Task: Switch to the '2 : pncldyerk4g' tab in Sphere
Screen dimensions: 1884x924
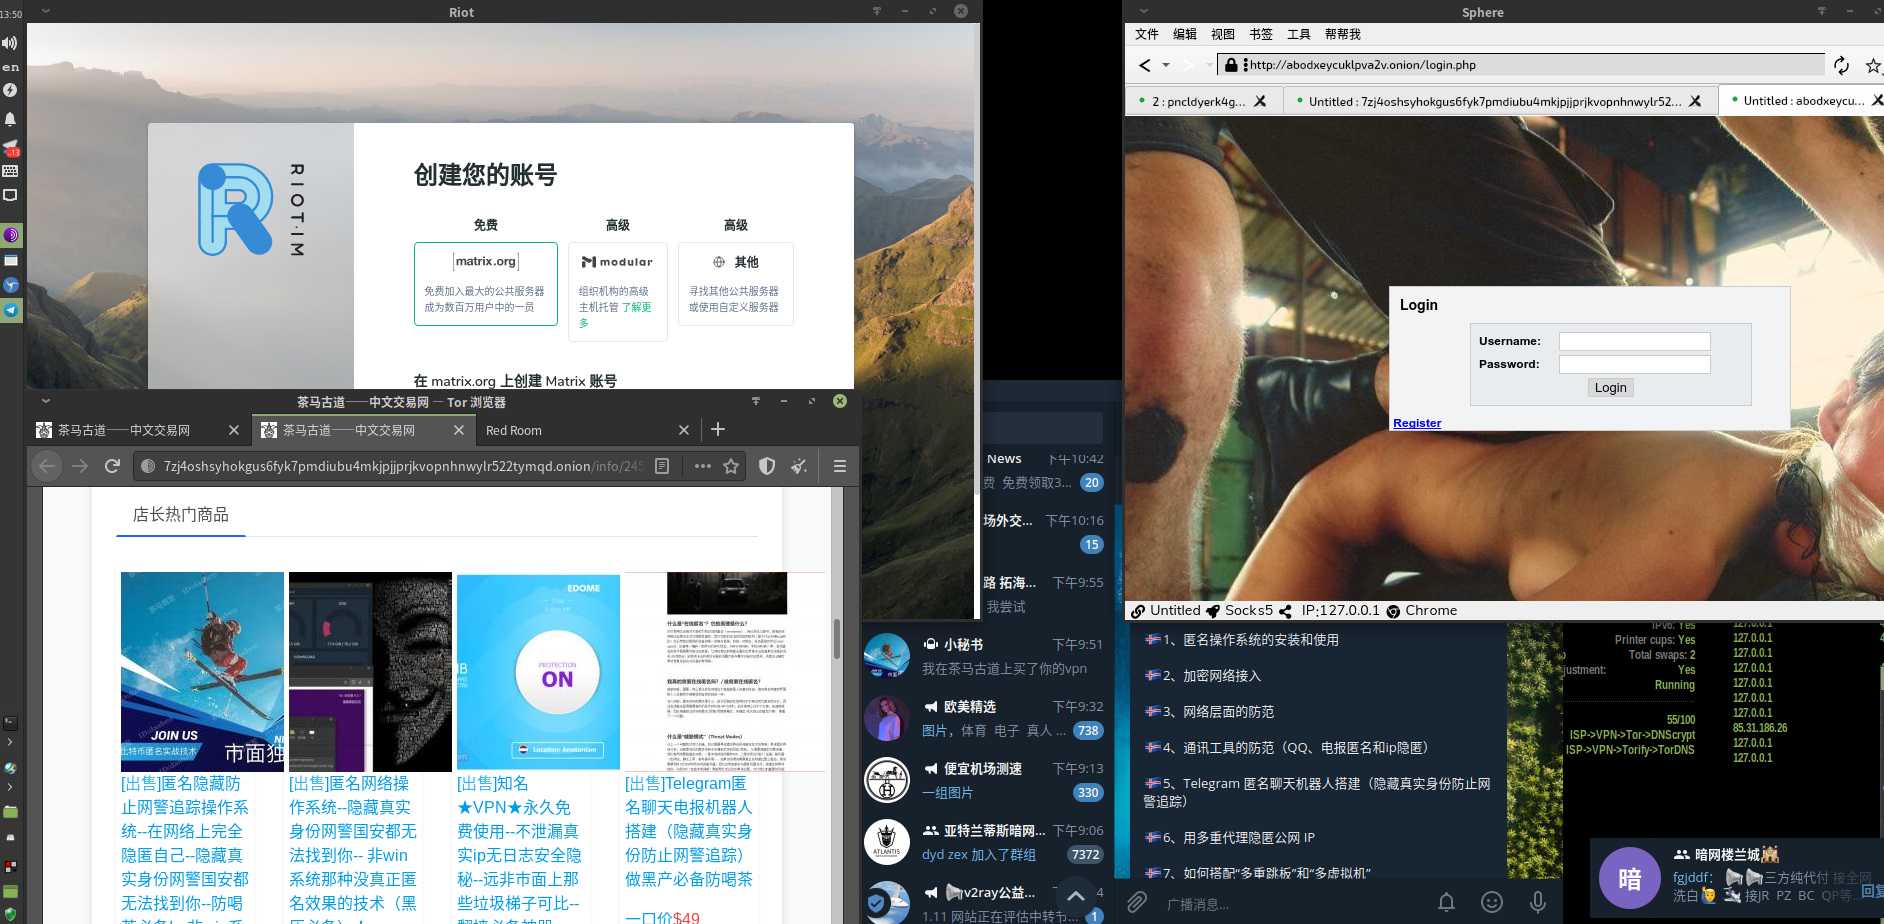Action: pos(1204,101)
